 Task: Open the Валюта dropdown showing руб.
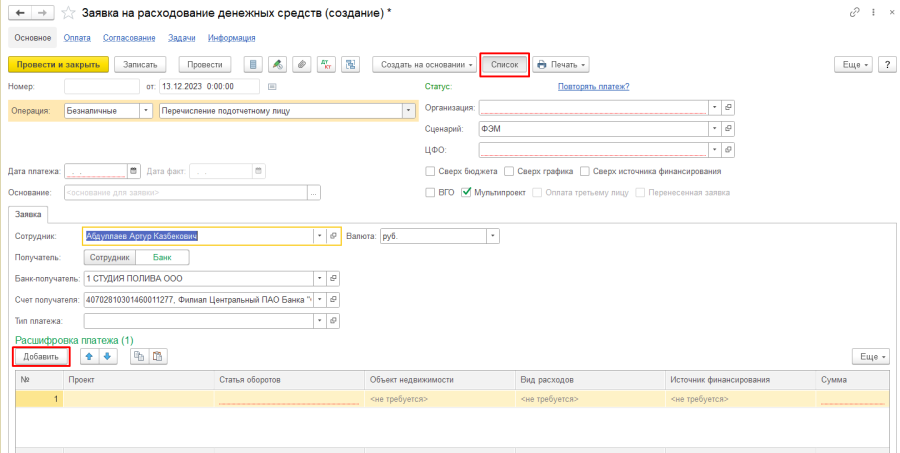click(492, 236)
